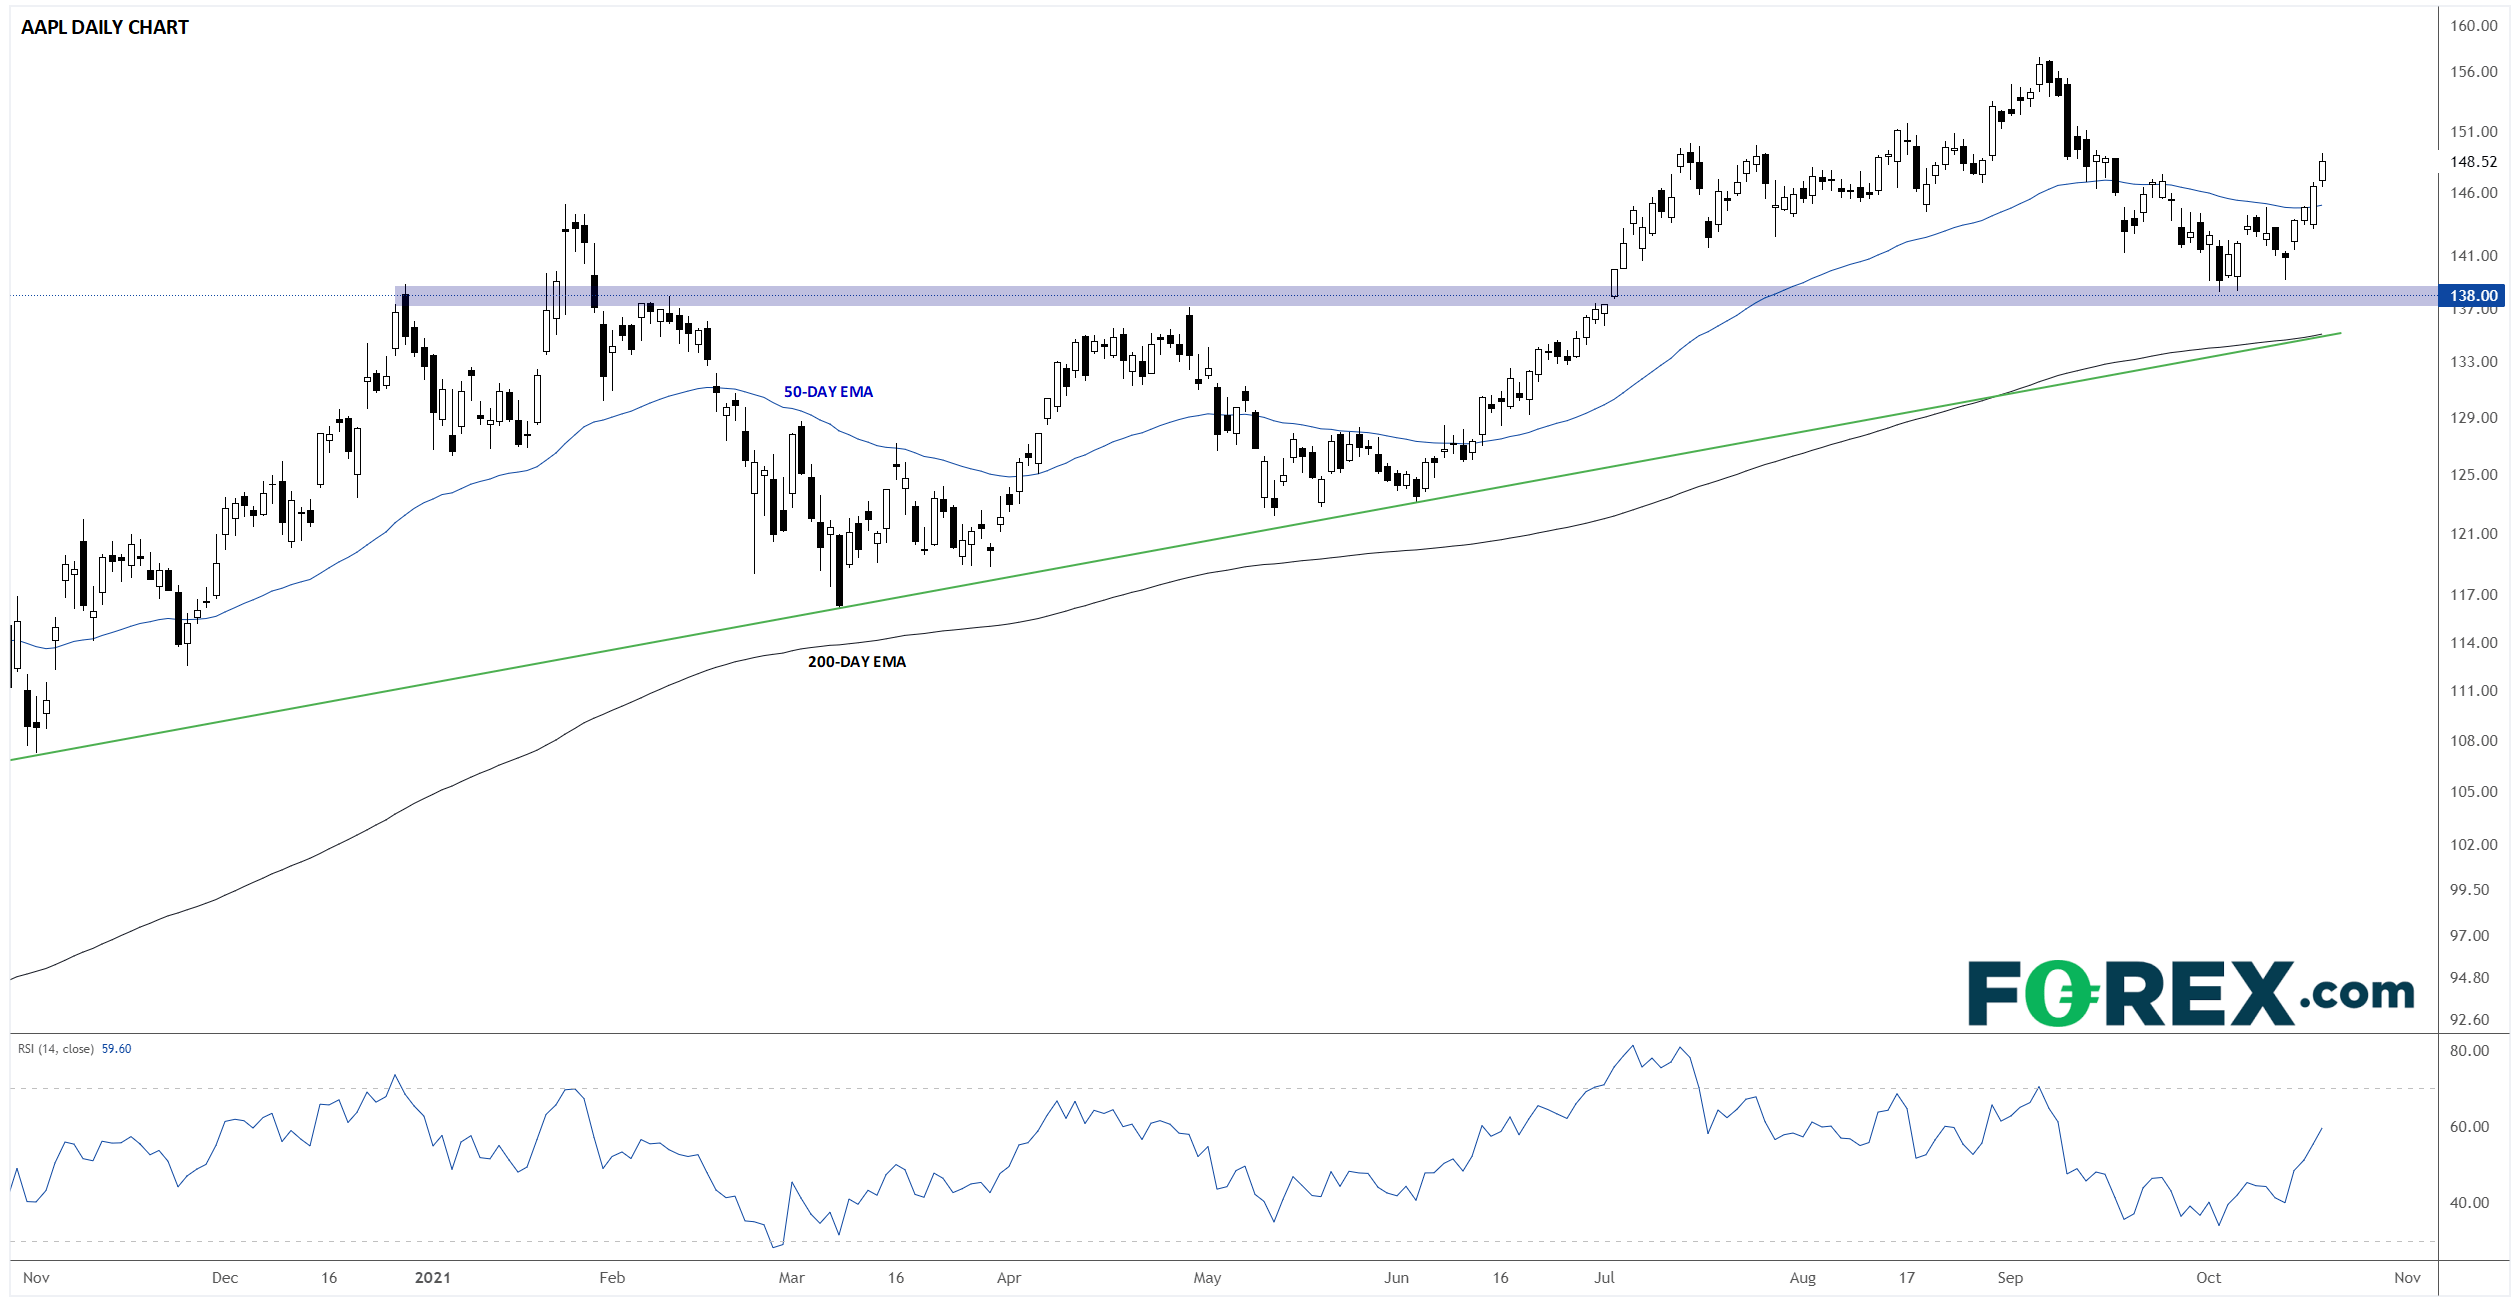The image size is (2520, 1302).
Task: Click the 138.00 price label
Action: pyautogui.click(x=2473, y=295)
